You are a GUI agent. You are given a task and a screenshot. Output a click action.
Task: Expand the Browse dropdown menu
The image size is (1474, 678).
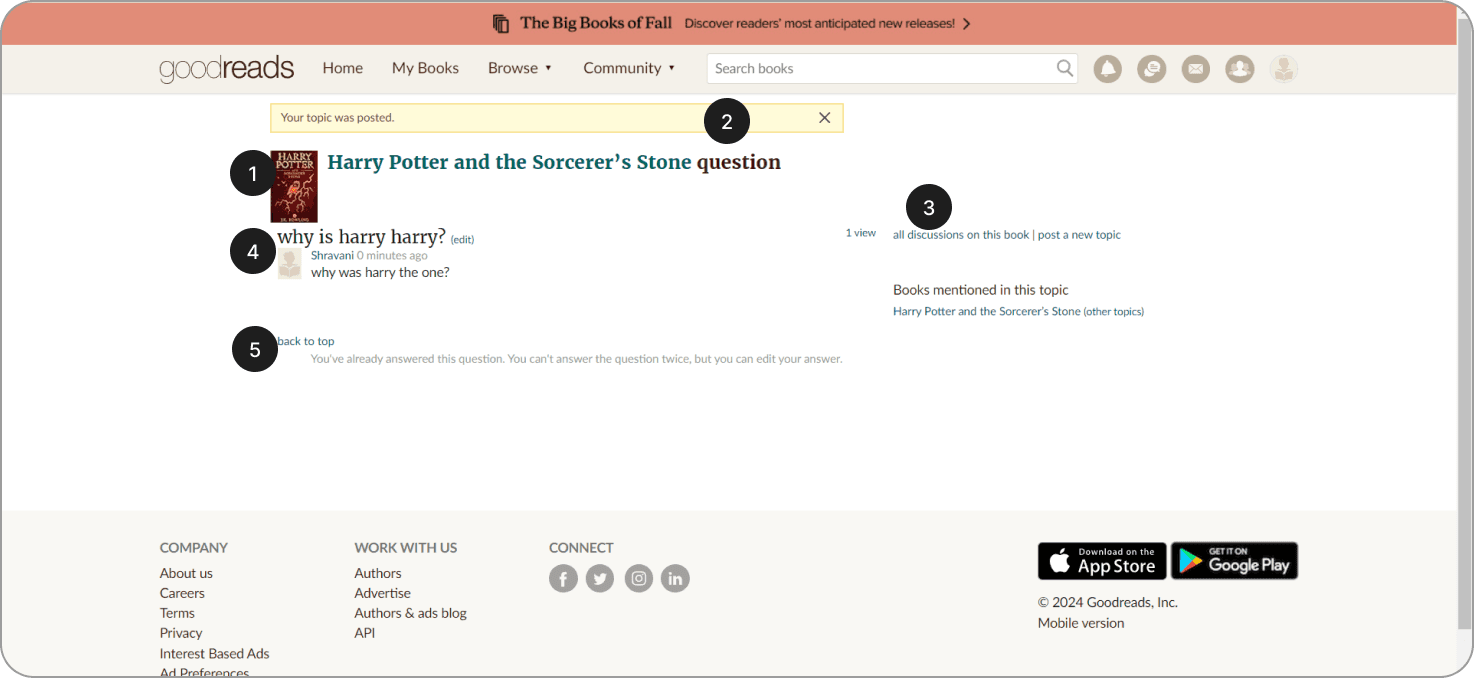[520, 68]
